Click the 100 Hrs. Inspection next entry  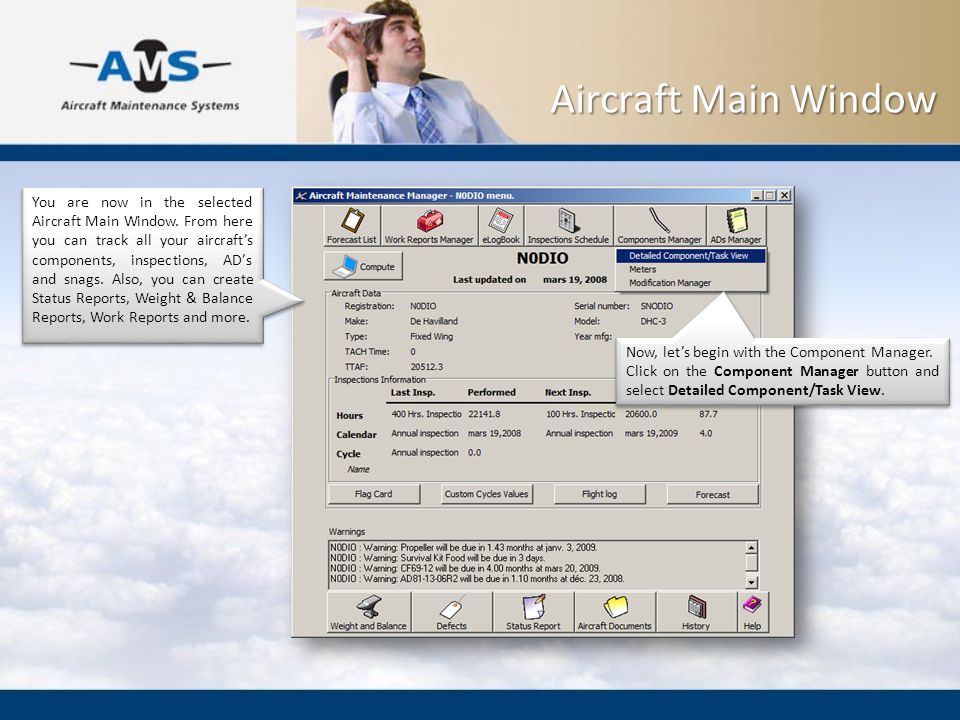[580, 414]
